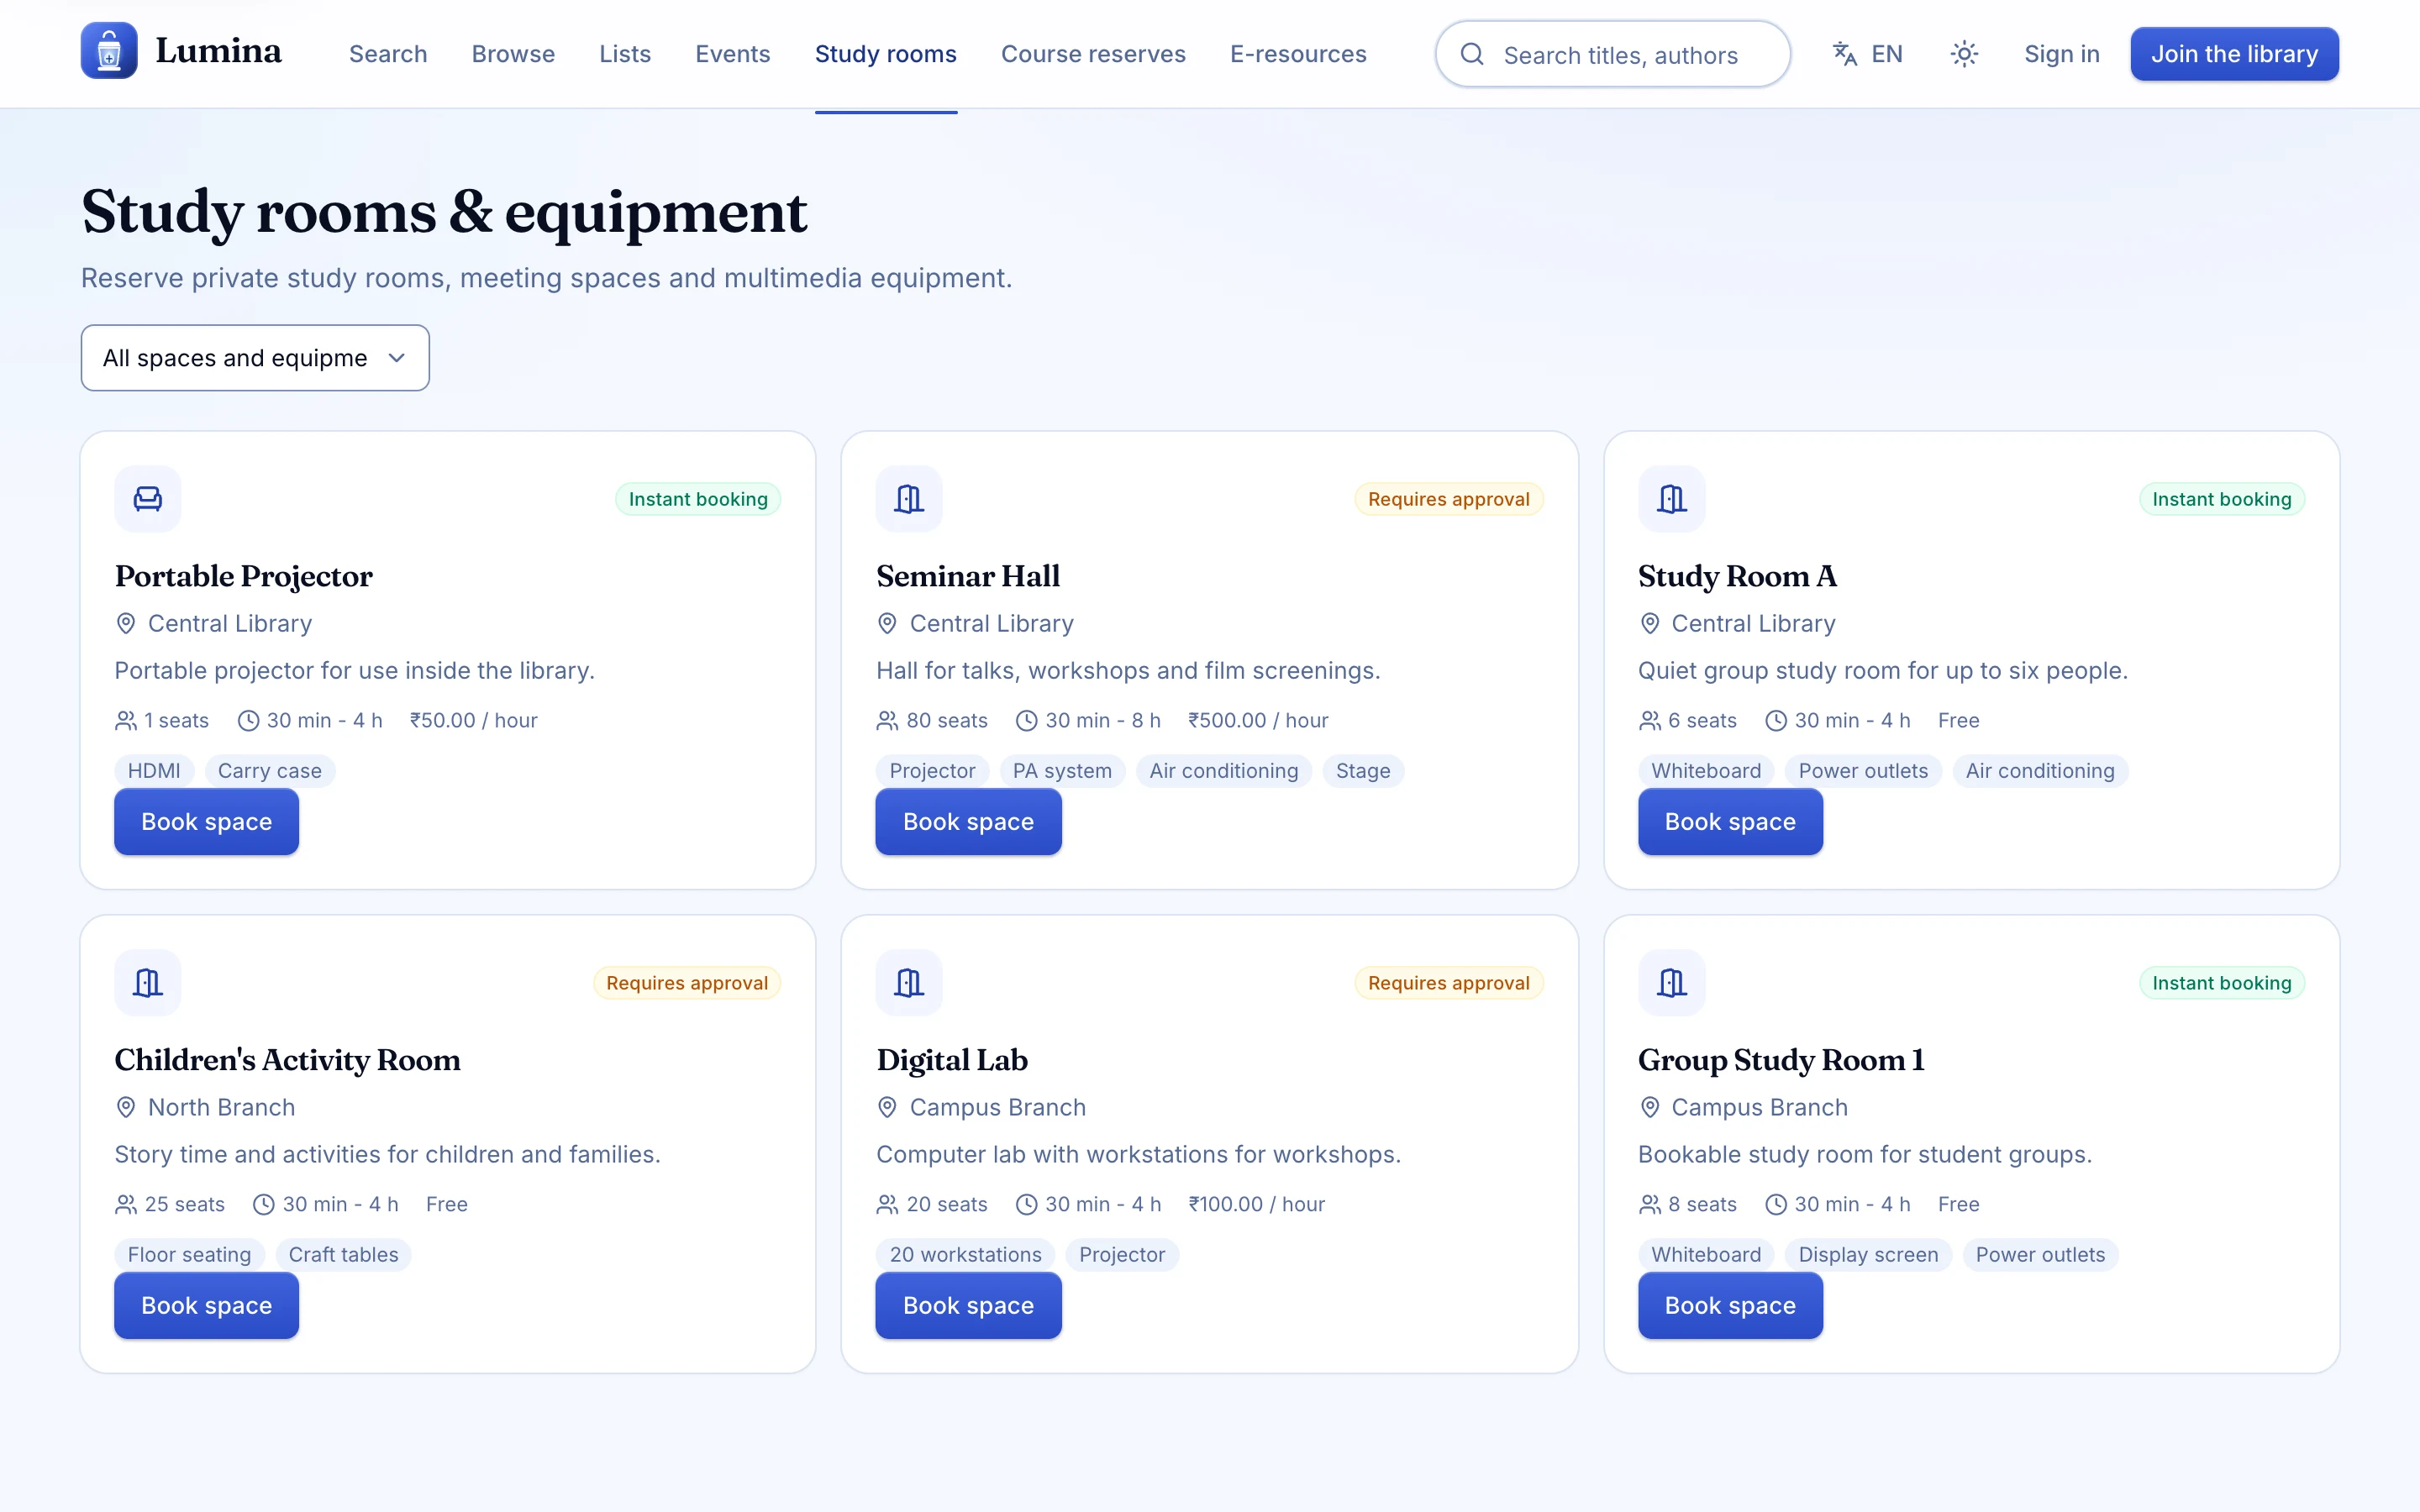Open the EN language selector
Image resolution: width=2420 pixels, height=1512 pixels.
click(1867, 54)
